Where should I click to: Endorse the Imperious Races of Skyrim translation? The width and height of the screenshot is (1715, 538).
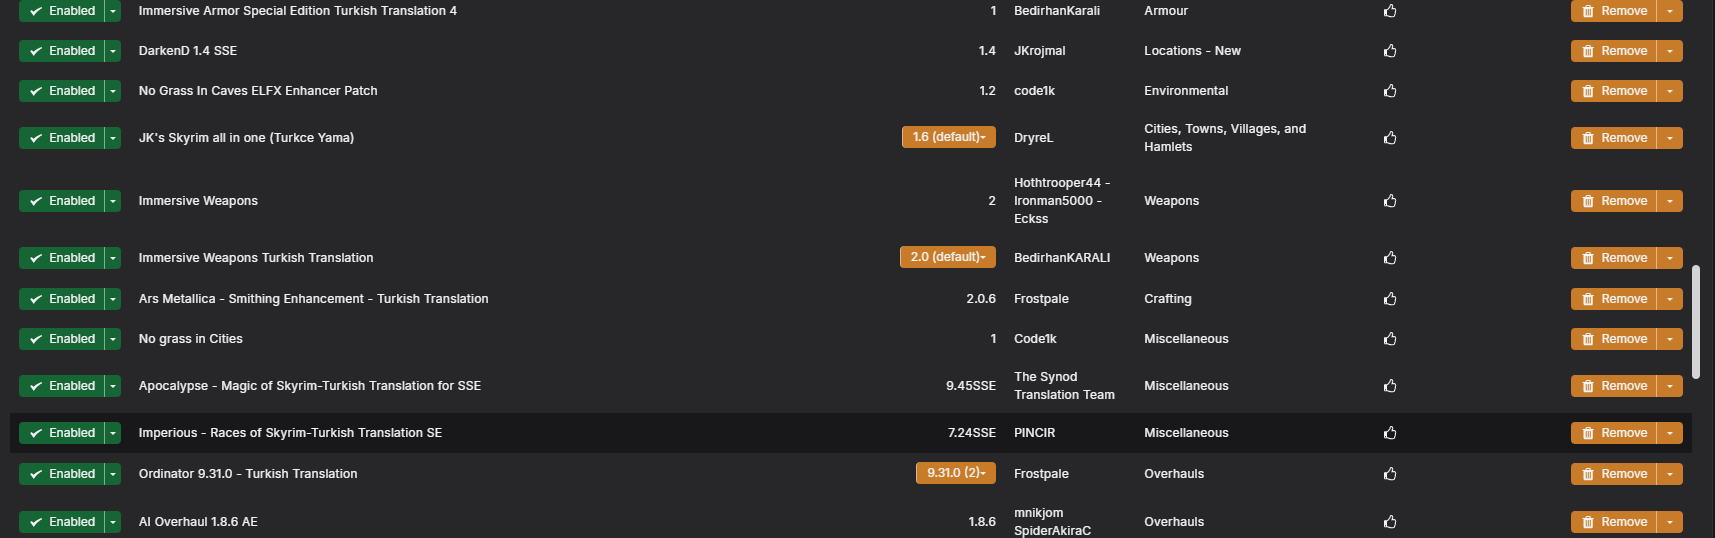click(x=1390, y=433)
